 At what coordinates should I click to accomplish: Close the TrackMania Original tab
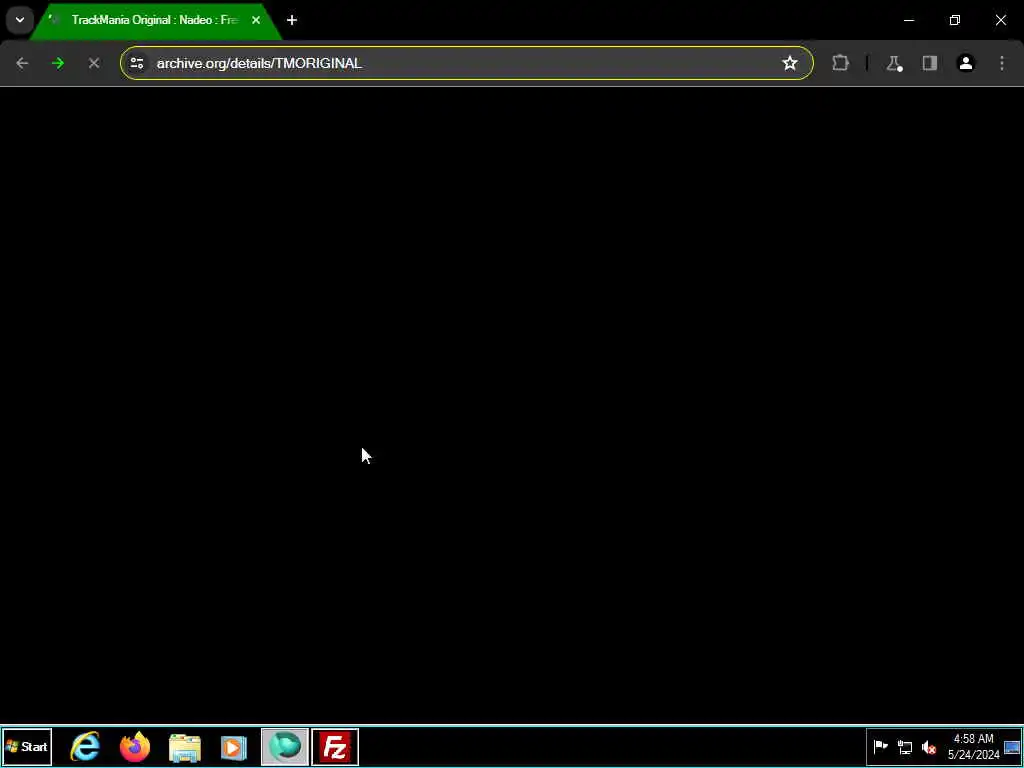coord(256,20)
